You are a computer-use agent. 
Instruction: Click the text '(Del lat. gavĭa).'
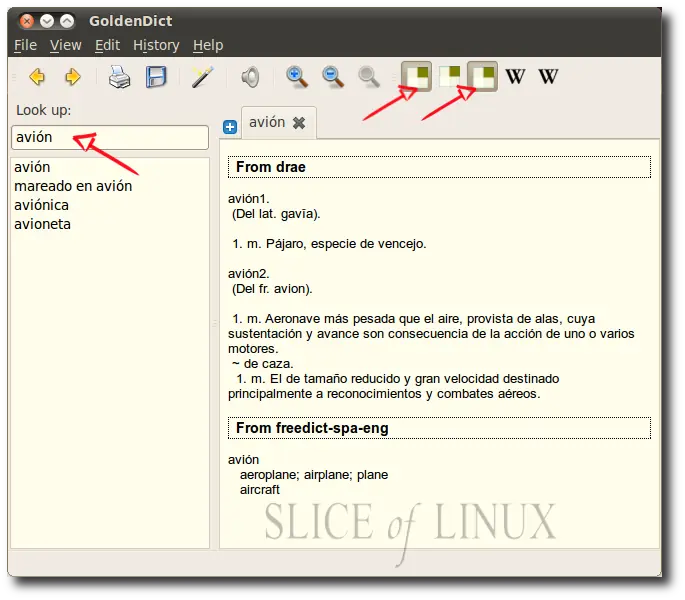[276, 214]
